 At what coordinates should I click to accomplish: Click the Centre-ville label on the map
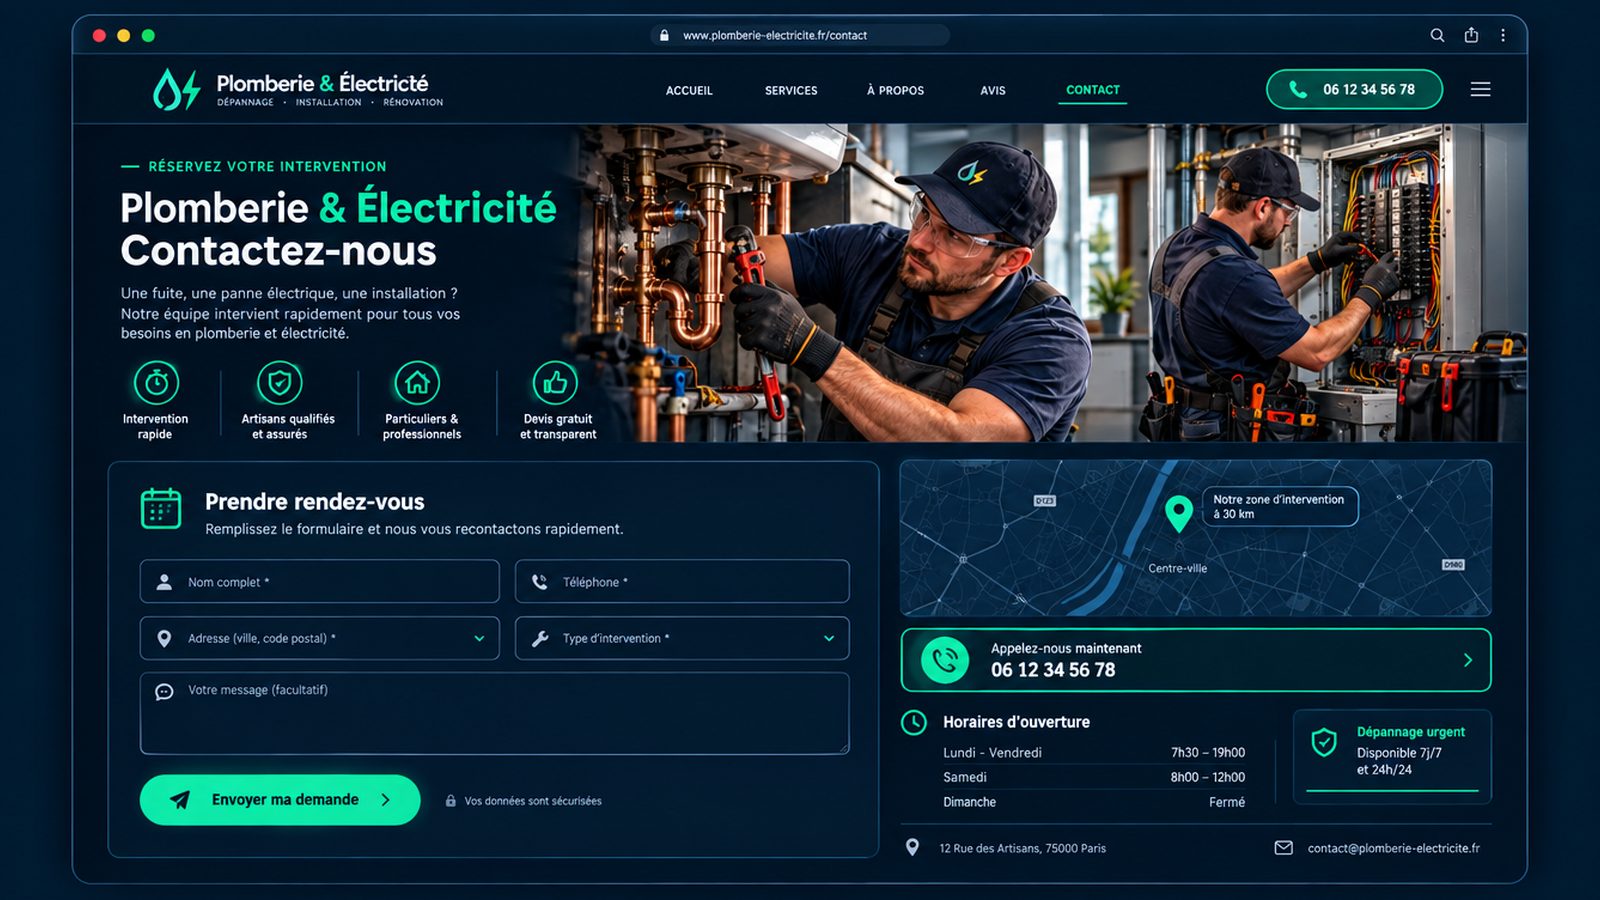tap(1177, 568)
